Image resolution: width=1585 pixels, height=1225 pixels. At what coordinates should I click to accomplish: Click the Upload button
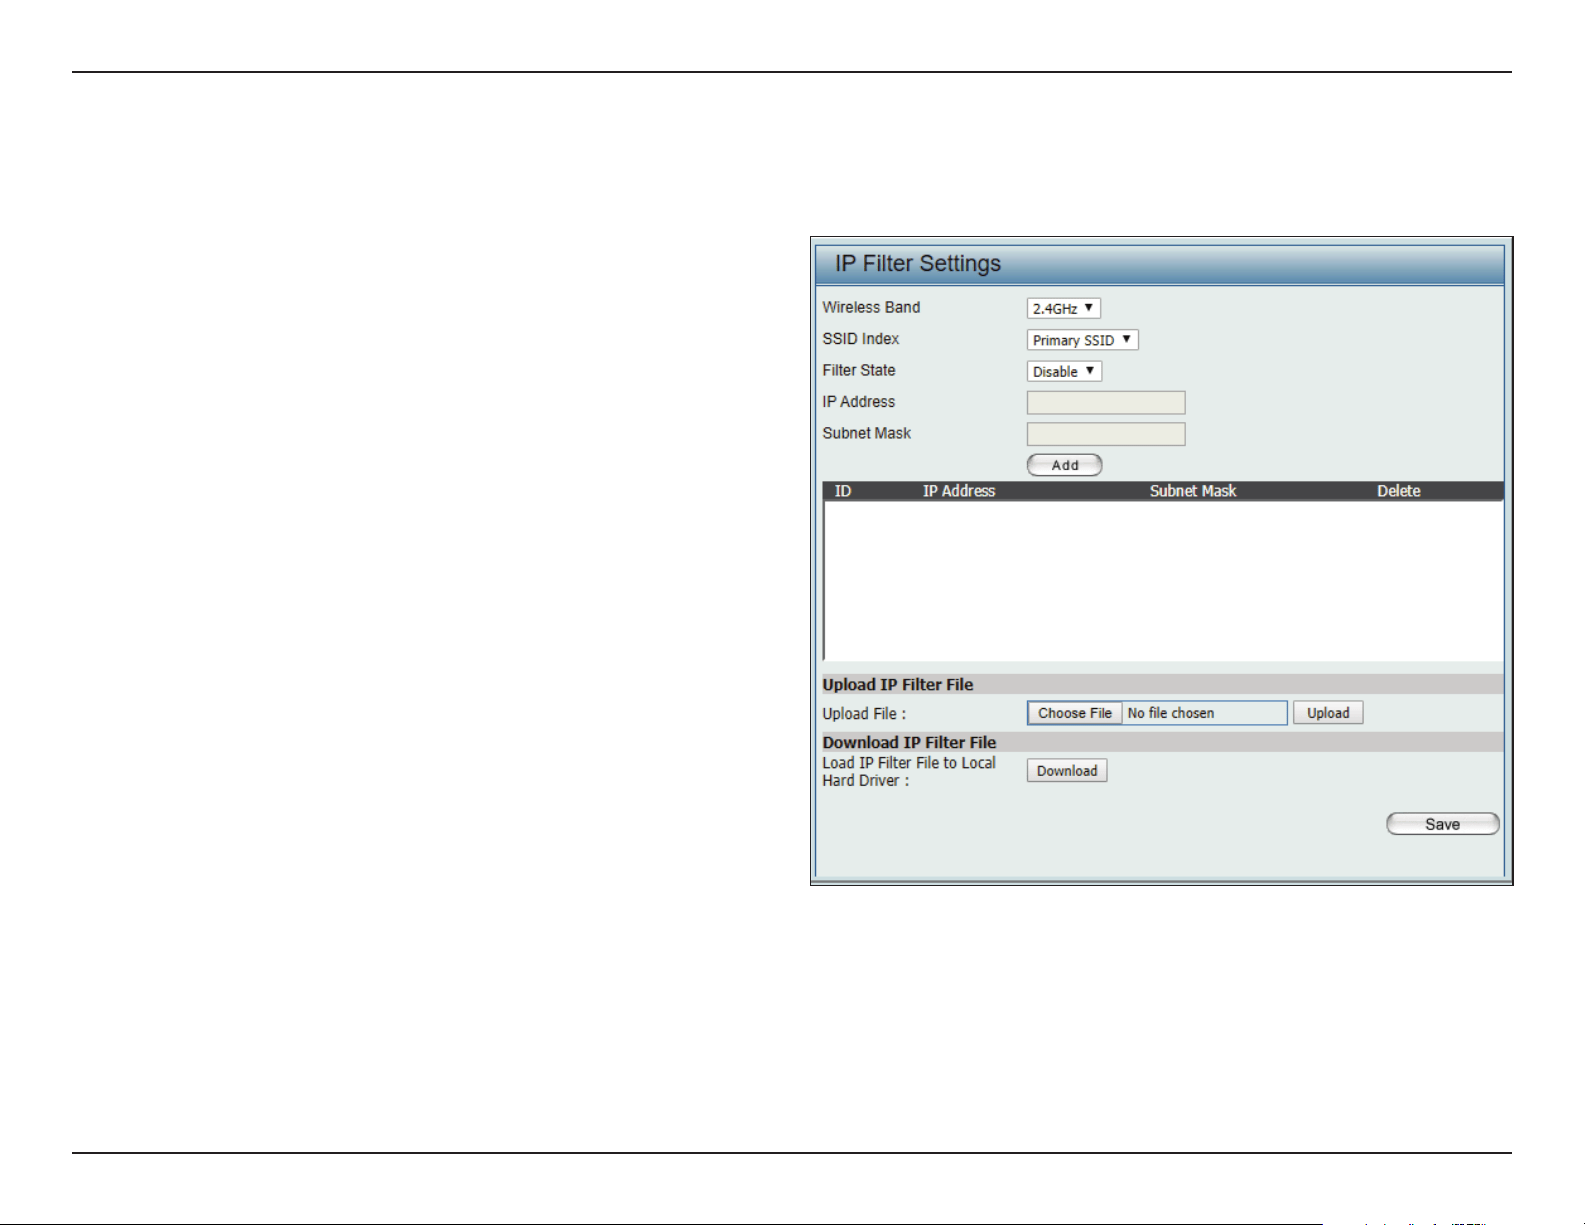(x=1328, y=713)
